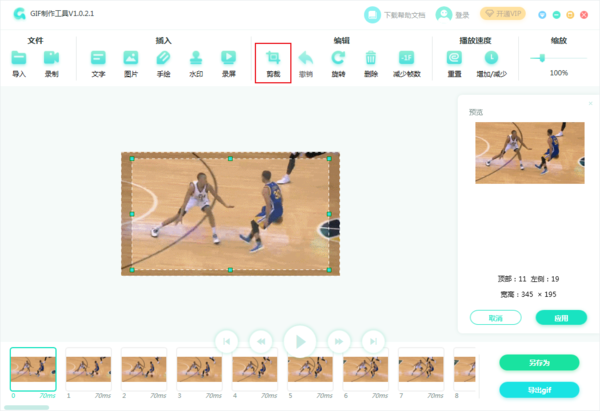
Task: Grab the top-left crop handle
Action: [x=132, y=158]
